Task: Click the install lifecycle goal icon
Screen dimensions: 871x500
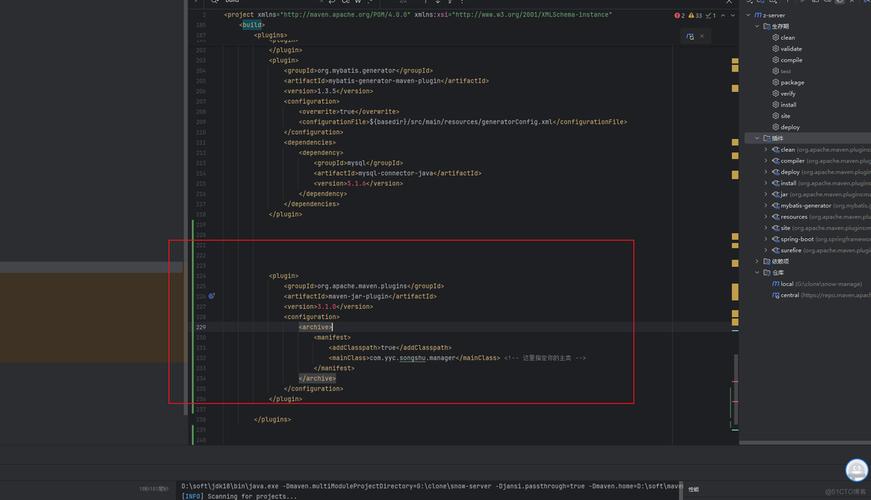Action: [x=775, y=104]
